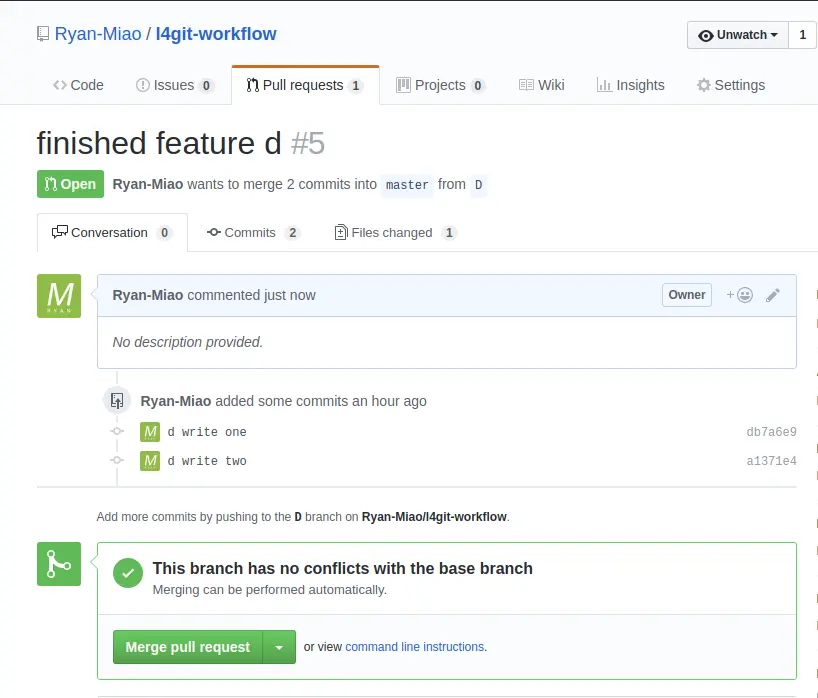Click the #5 pull request number
Viewport: 818px width, 698px height.
308,143
